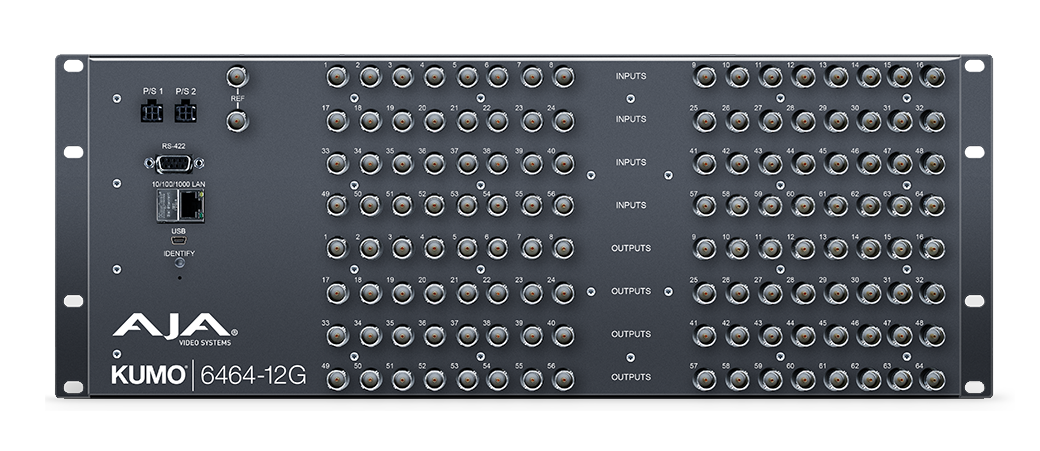This screenshot has height=451, width=1040.
Task: Pick output BNC connector 33
Action: coord(337,336)
